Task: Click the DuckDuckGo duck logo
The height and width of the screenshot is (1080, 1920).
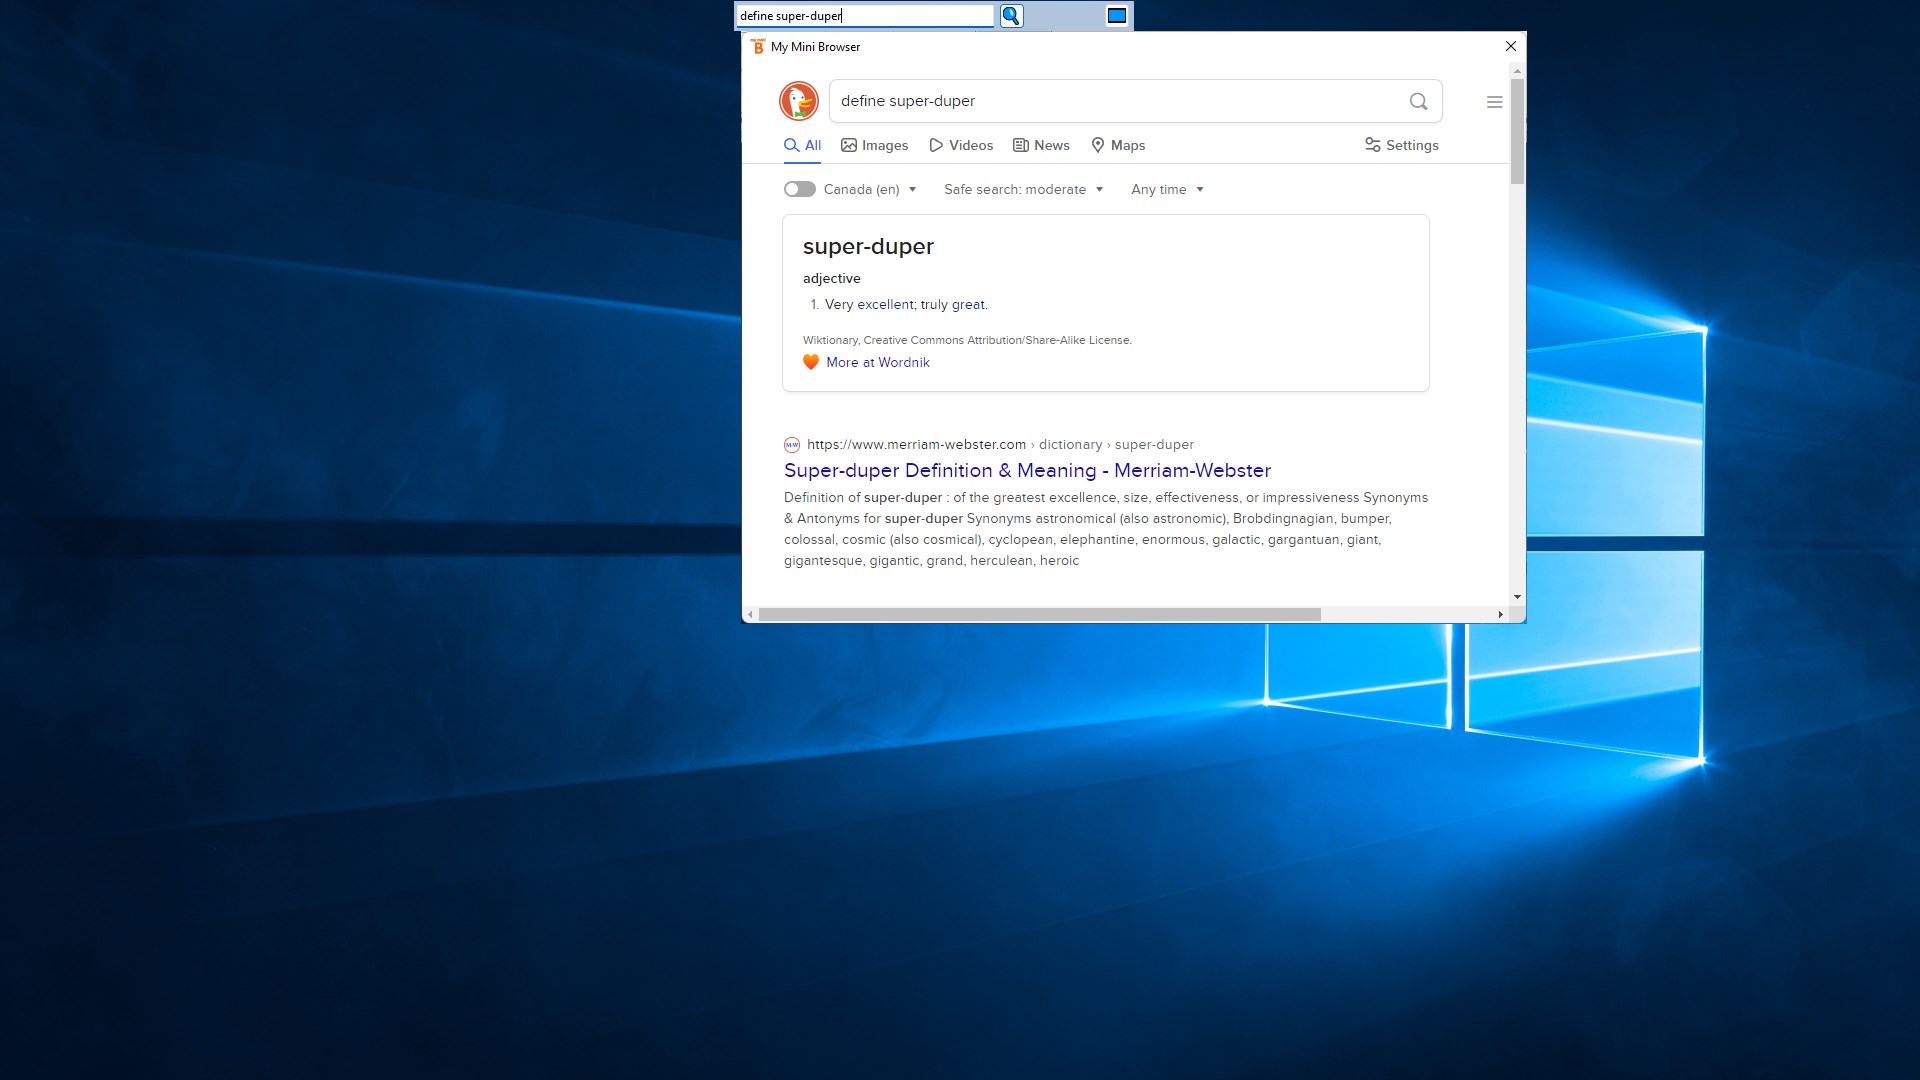Action: (798, 101)
